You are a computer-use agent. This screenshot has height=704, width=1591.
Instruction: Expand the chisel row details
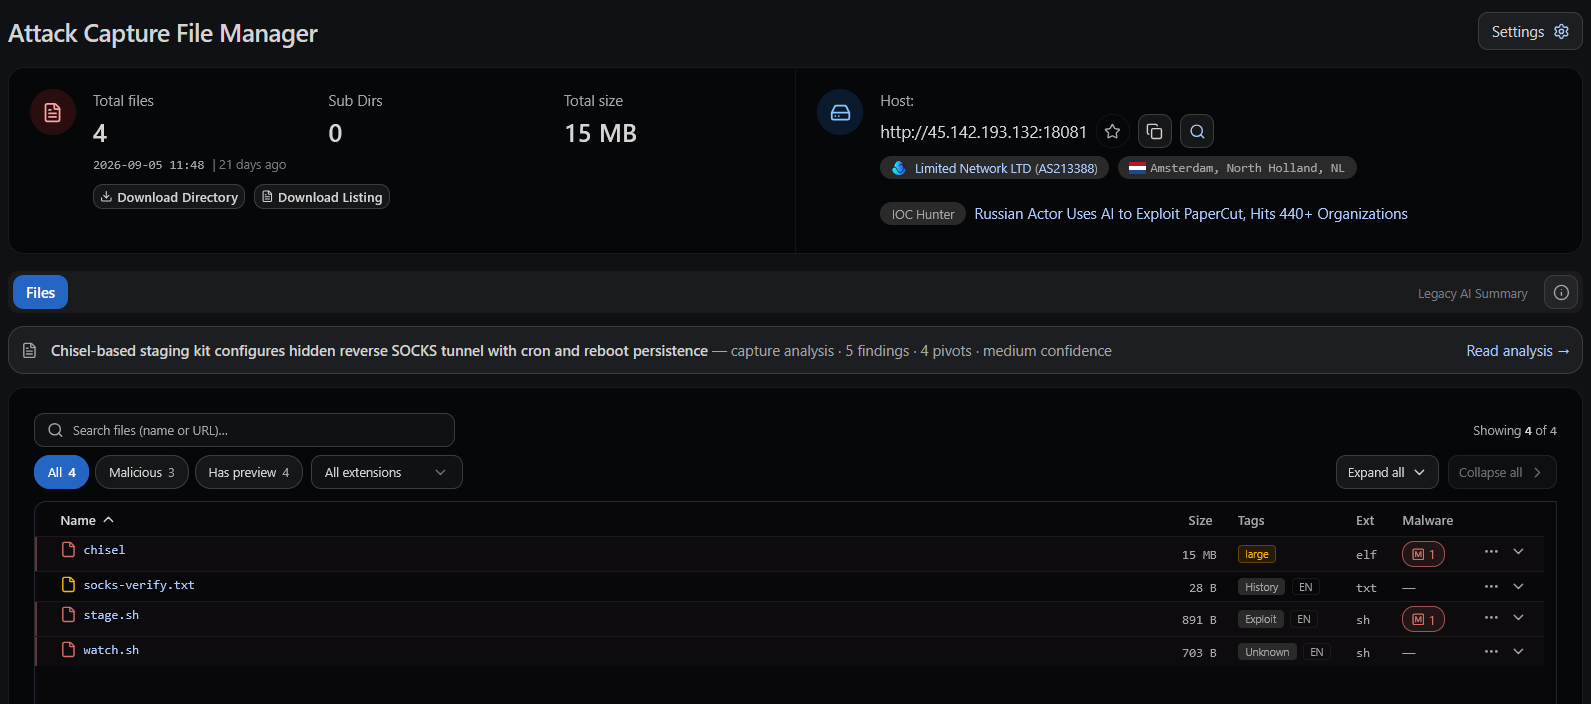coord(1518,551)
